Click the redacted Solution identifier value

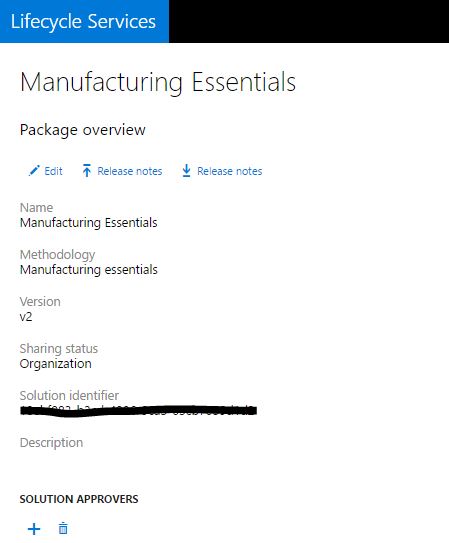(x=138, y=411)
